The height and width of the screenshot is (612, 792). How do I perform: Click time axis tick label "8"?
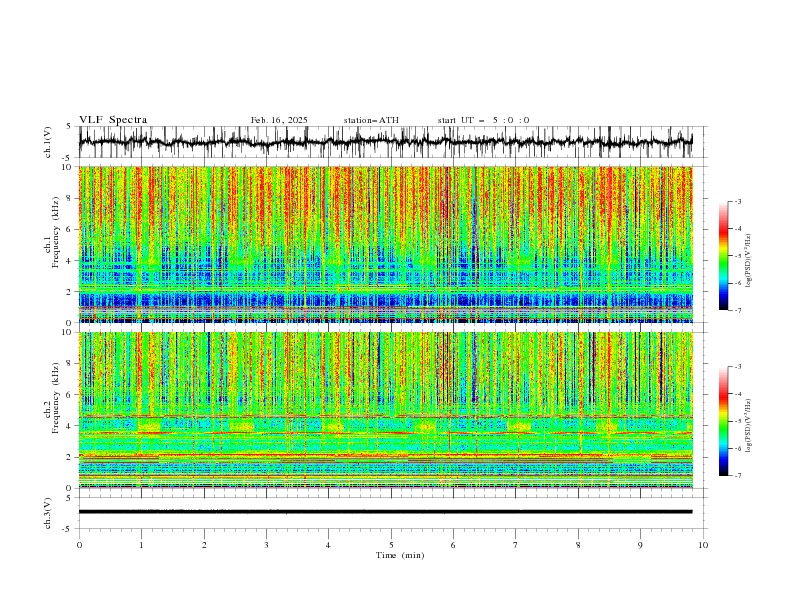click(578, 545)
